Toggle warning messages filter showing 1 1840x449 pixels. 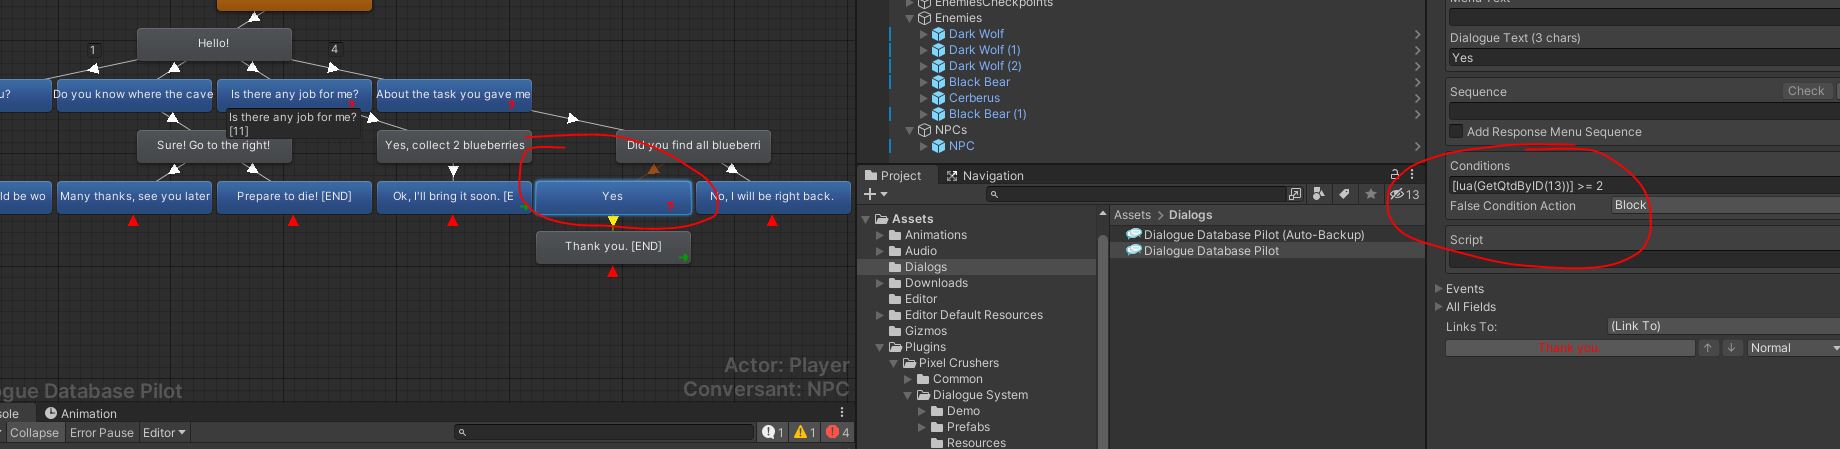pos(805,432)
